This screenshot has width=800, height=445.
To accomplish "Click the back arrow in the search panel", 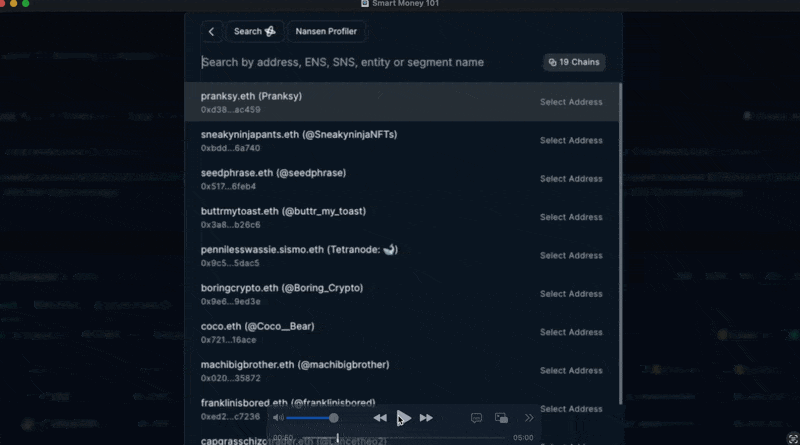I will 211,31.
